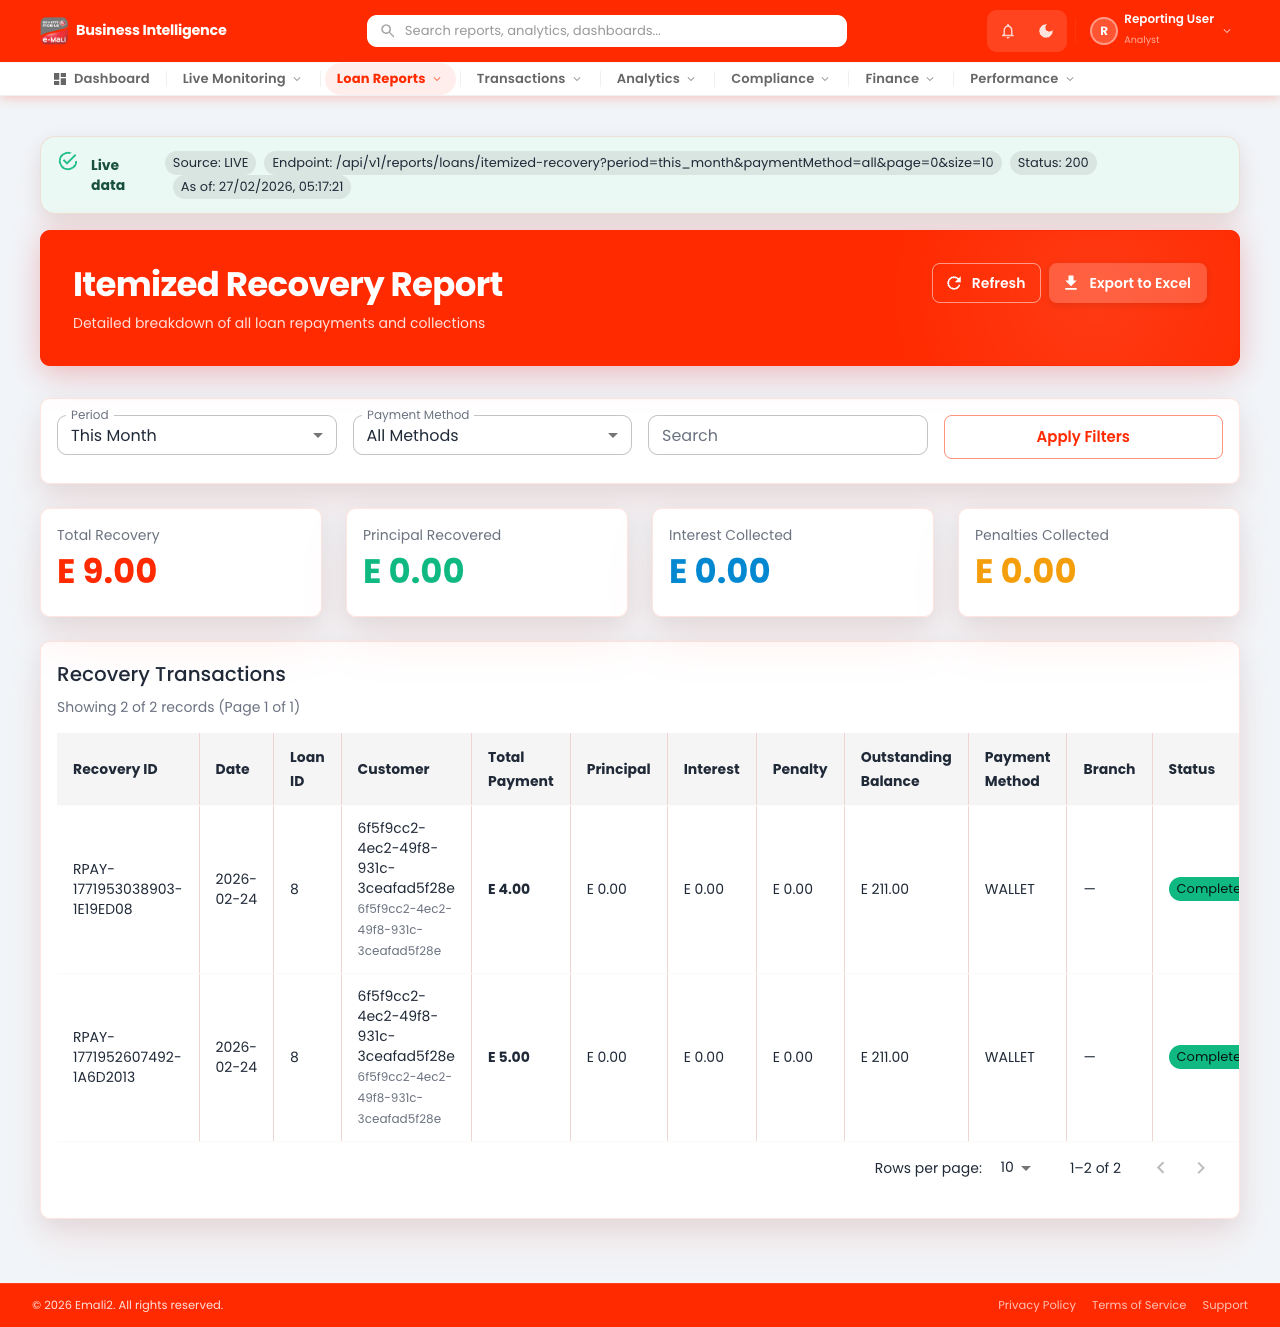Click the Source: LIVE chip
The width and height of the screenshot is (1280, 1327).
(210, 163)
